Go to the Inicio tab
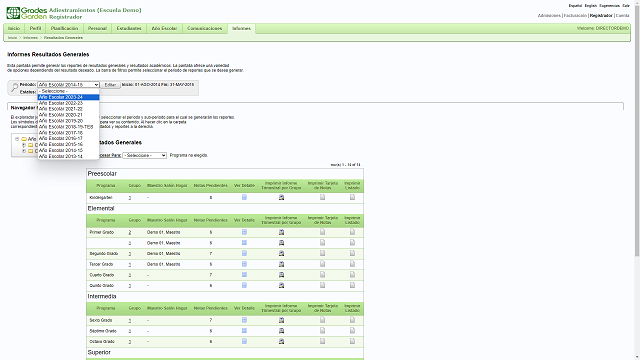 14,29
